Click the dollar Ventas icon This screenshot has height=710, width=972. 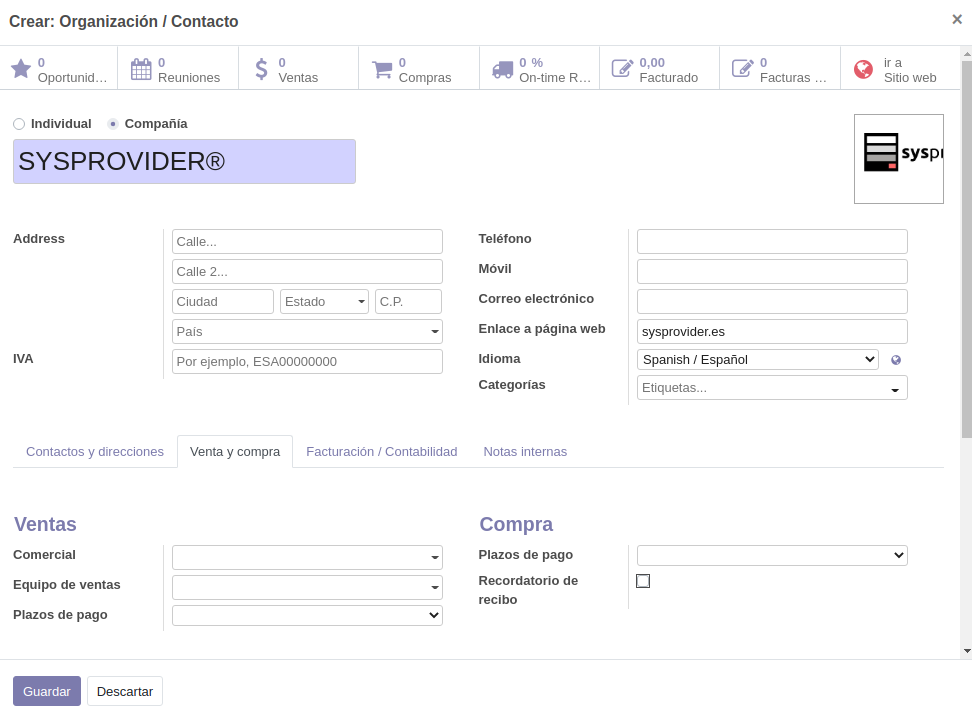pos(262,69)
